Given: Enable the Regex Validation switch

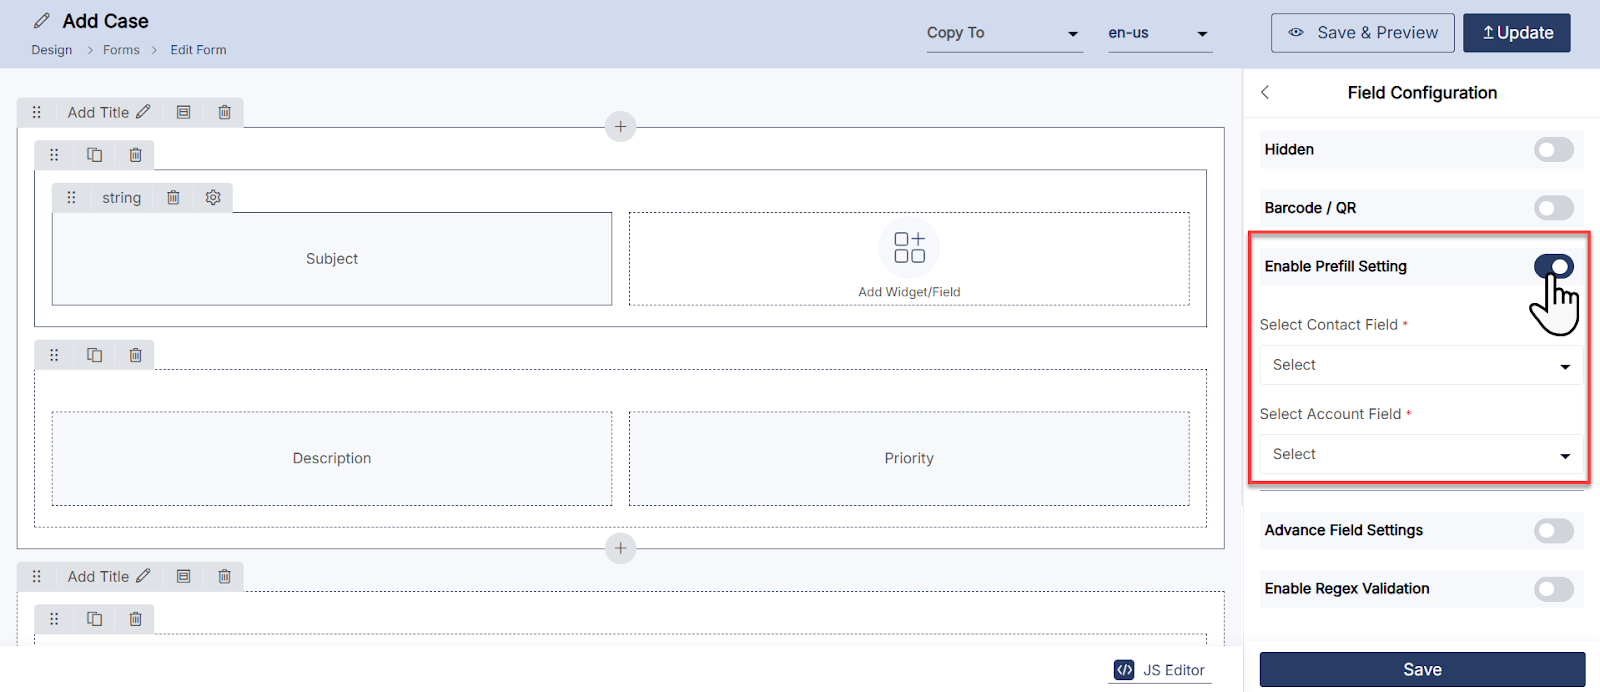Looking at the screenshot, I should tap(1553, 589).
